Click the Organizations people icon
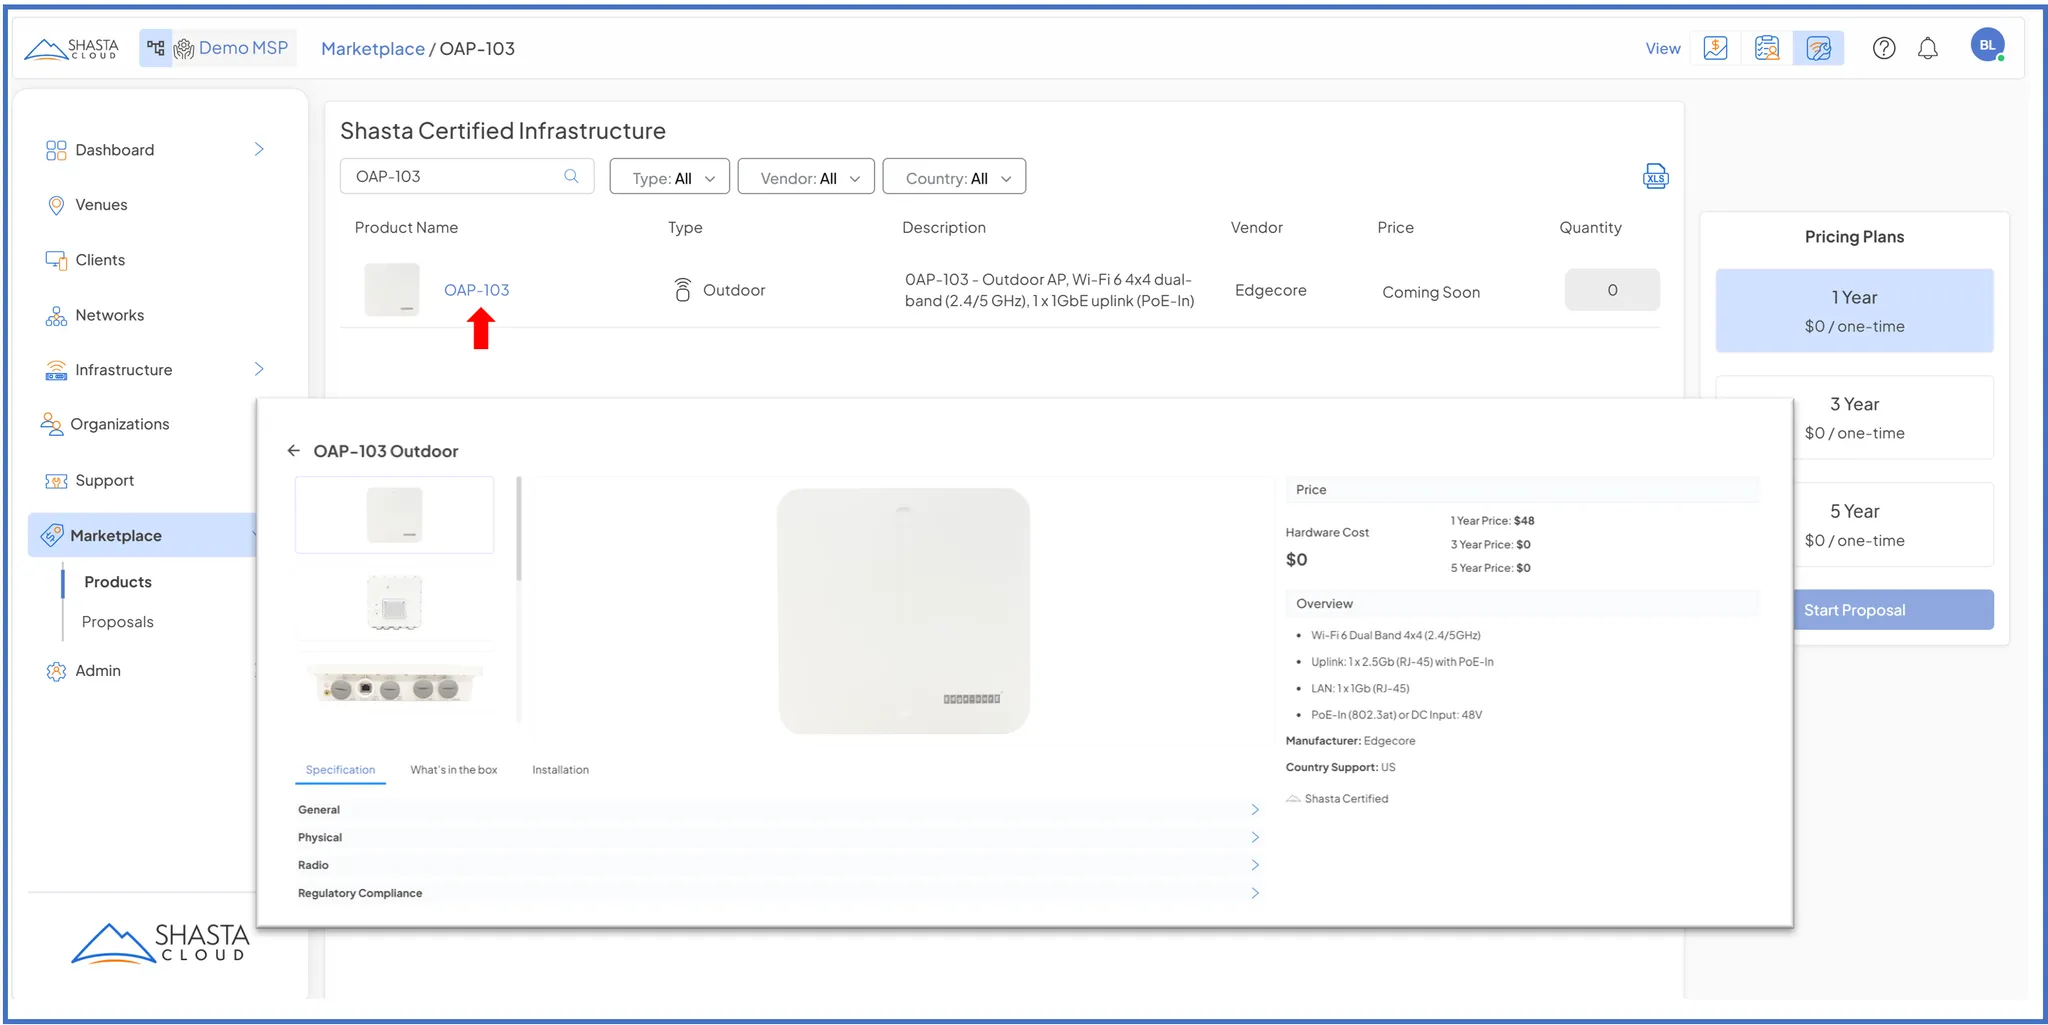Screen dimensions: 2048x1025 point(51,424)
